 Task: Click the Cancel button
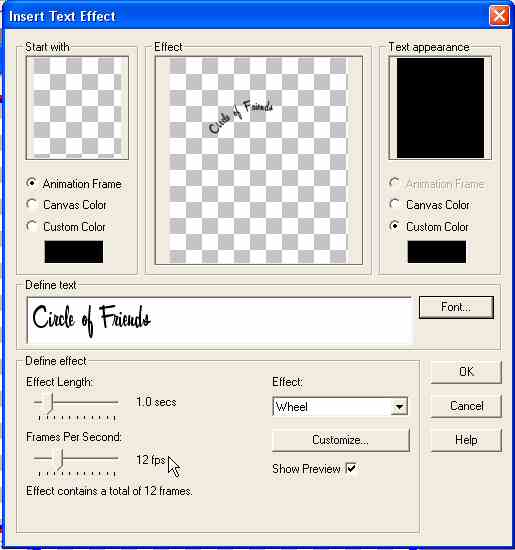click(466, 406)
